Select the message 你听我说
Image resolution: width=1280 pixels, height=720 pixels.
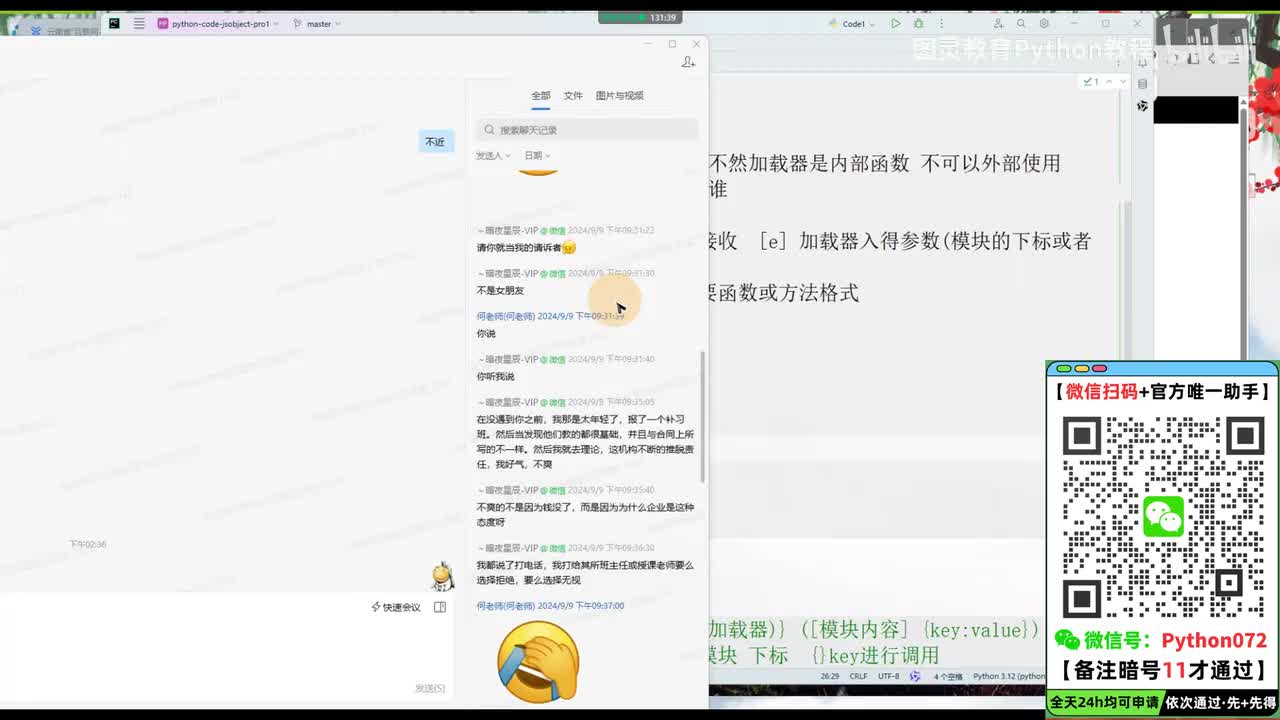pyautogui.click(x=495, y=377)
